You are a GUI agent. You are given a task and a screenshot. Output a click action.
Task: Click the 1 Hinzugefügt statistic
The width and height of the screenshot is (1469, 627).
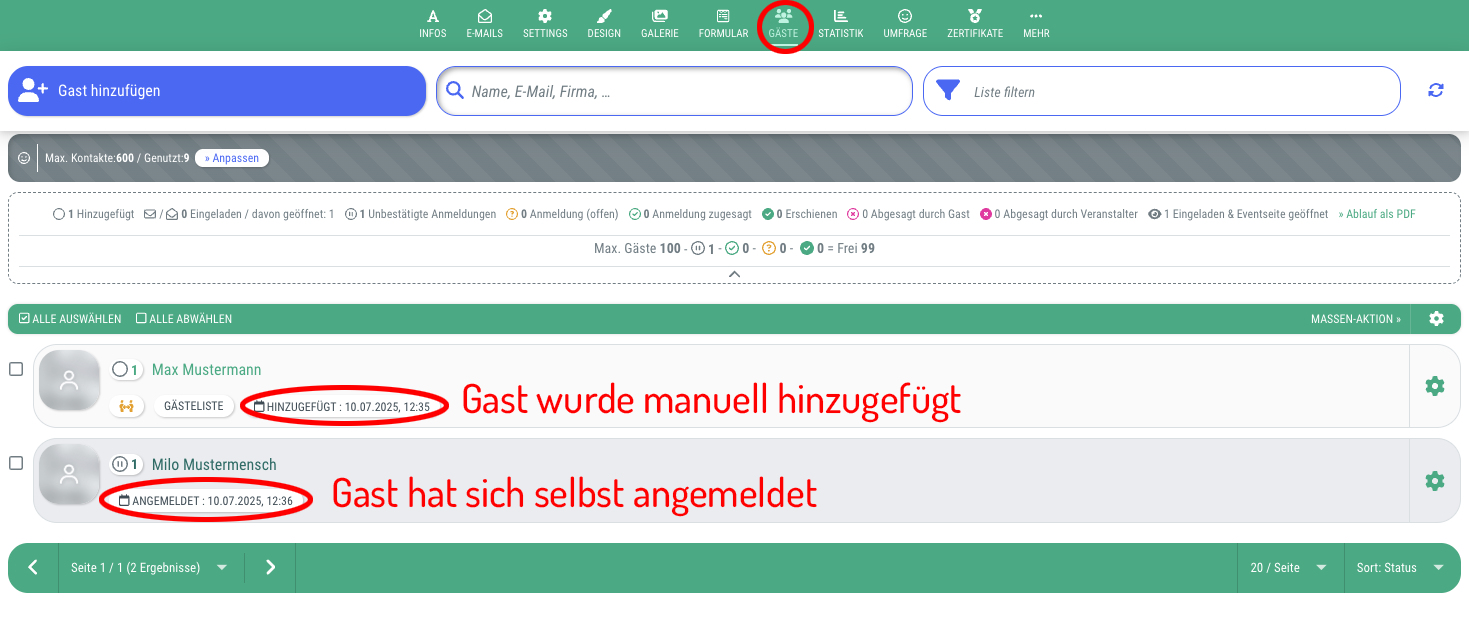(x=93, y=214)
